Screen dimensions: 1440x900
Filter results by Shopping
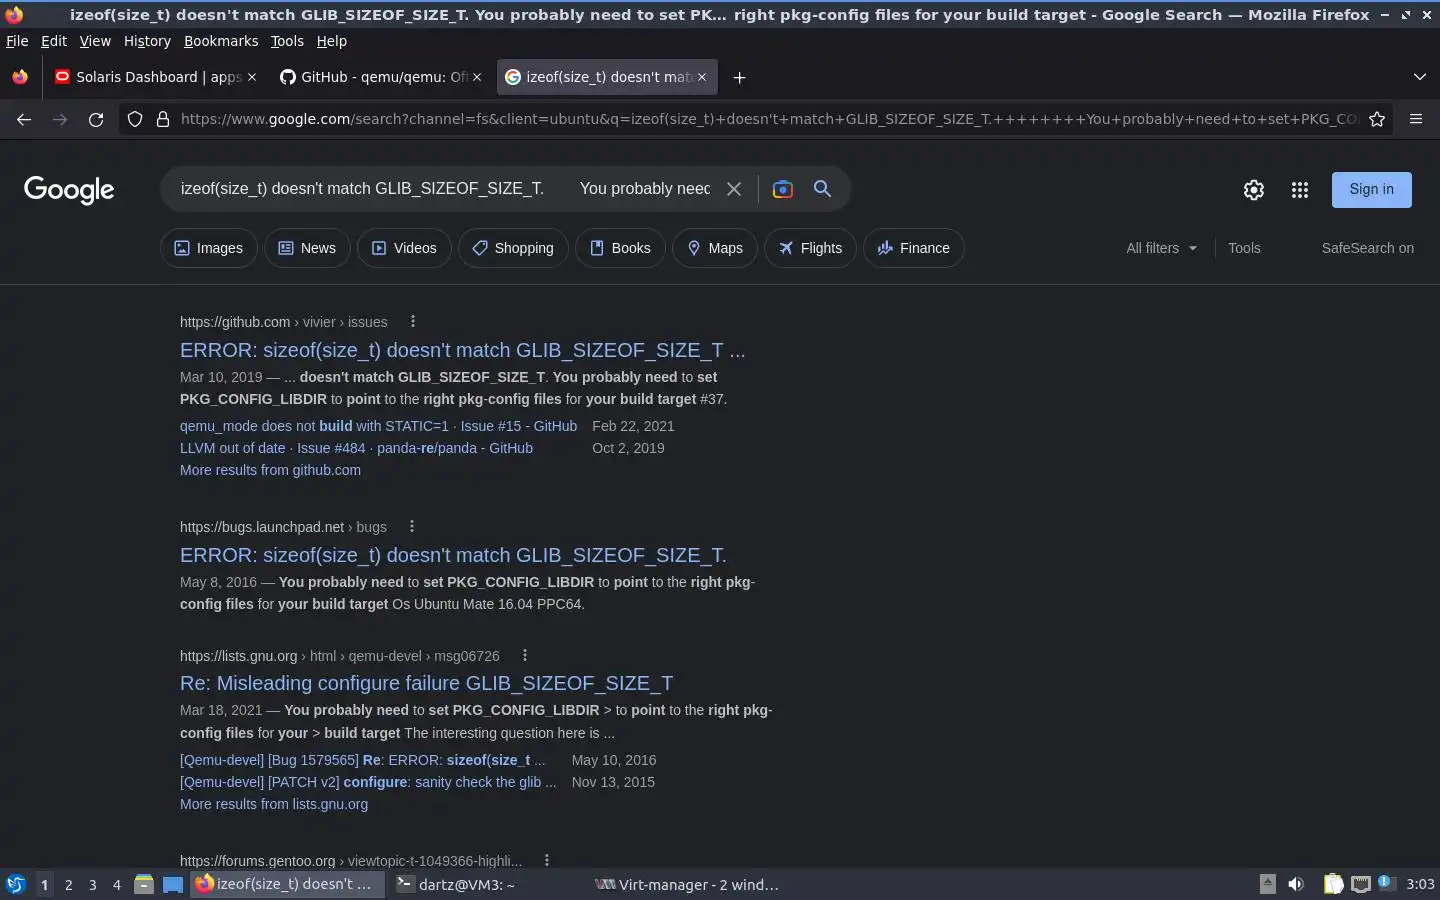513,248
